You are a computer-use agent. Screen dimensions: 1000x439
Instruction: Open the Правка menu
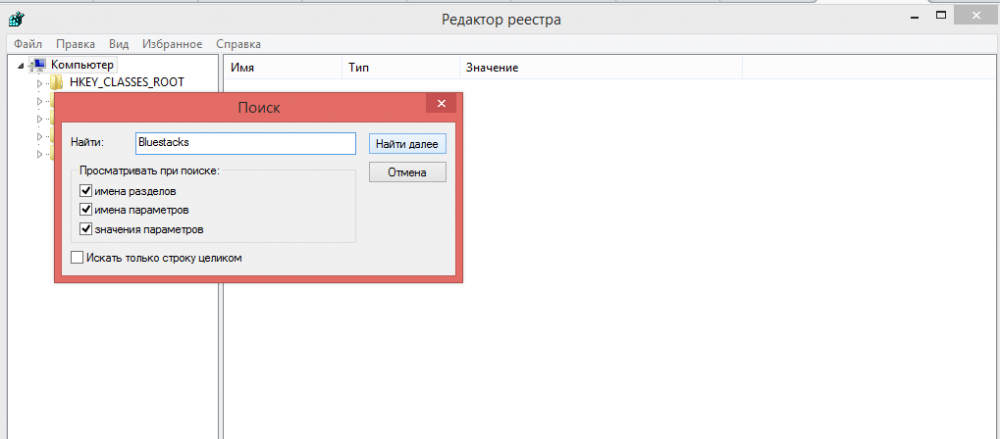pos(76,44)
